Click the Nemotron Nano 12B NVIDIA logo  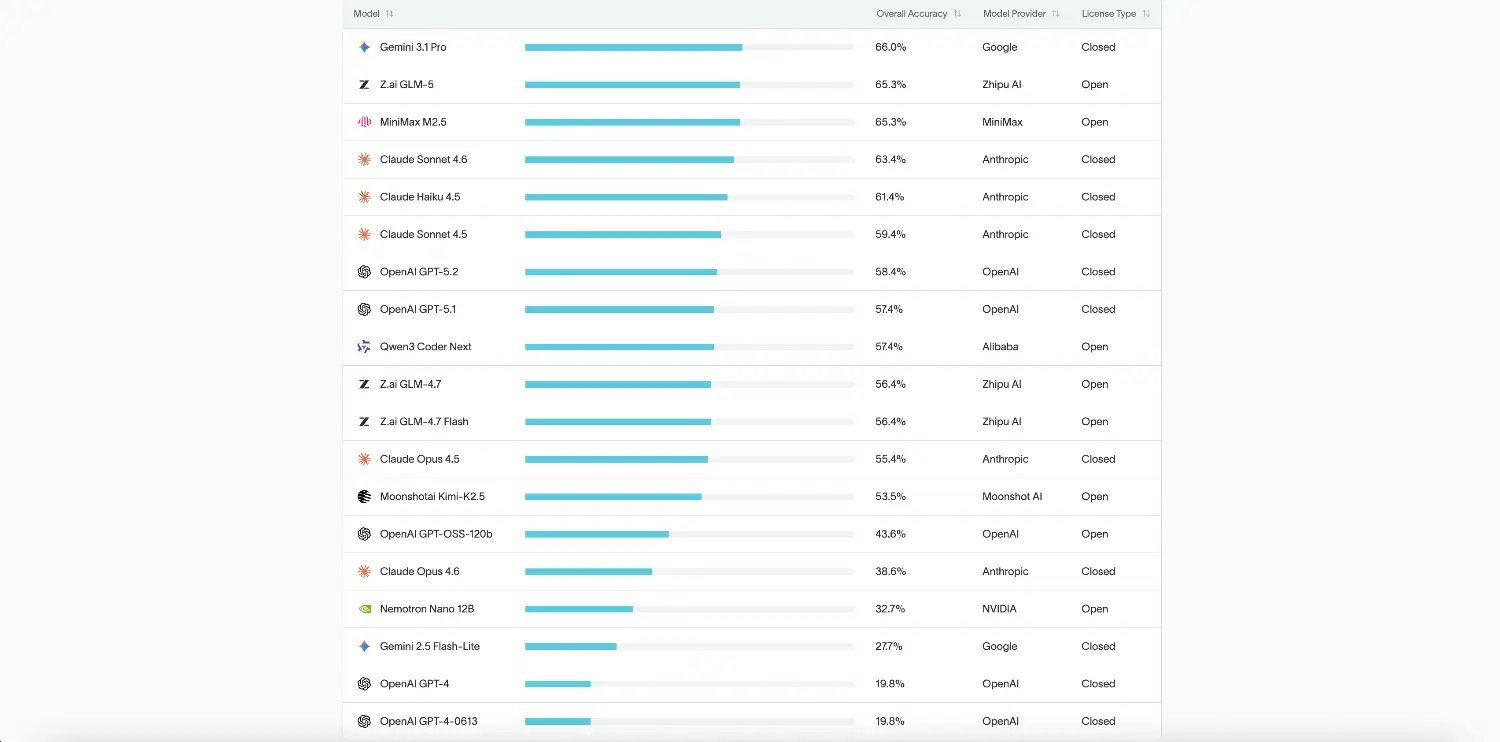coord(364,609)
